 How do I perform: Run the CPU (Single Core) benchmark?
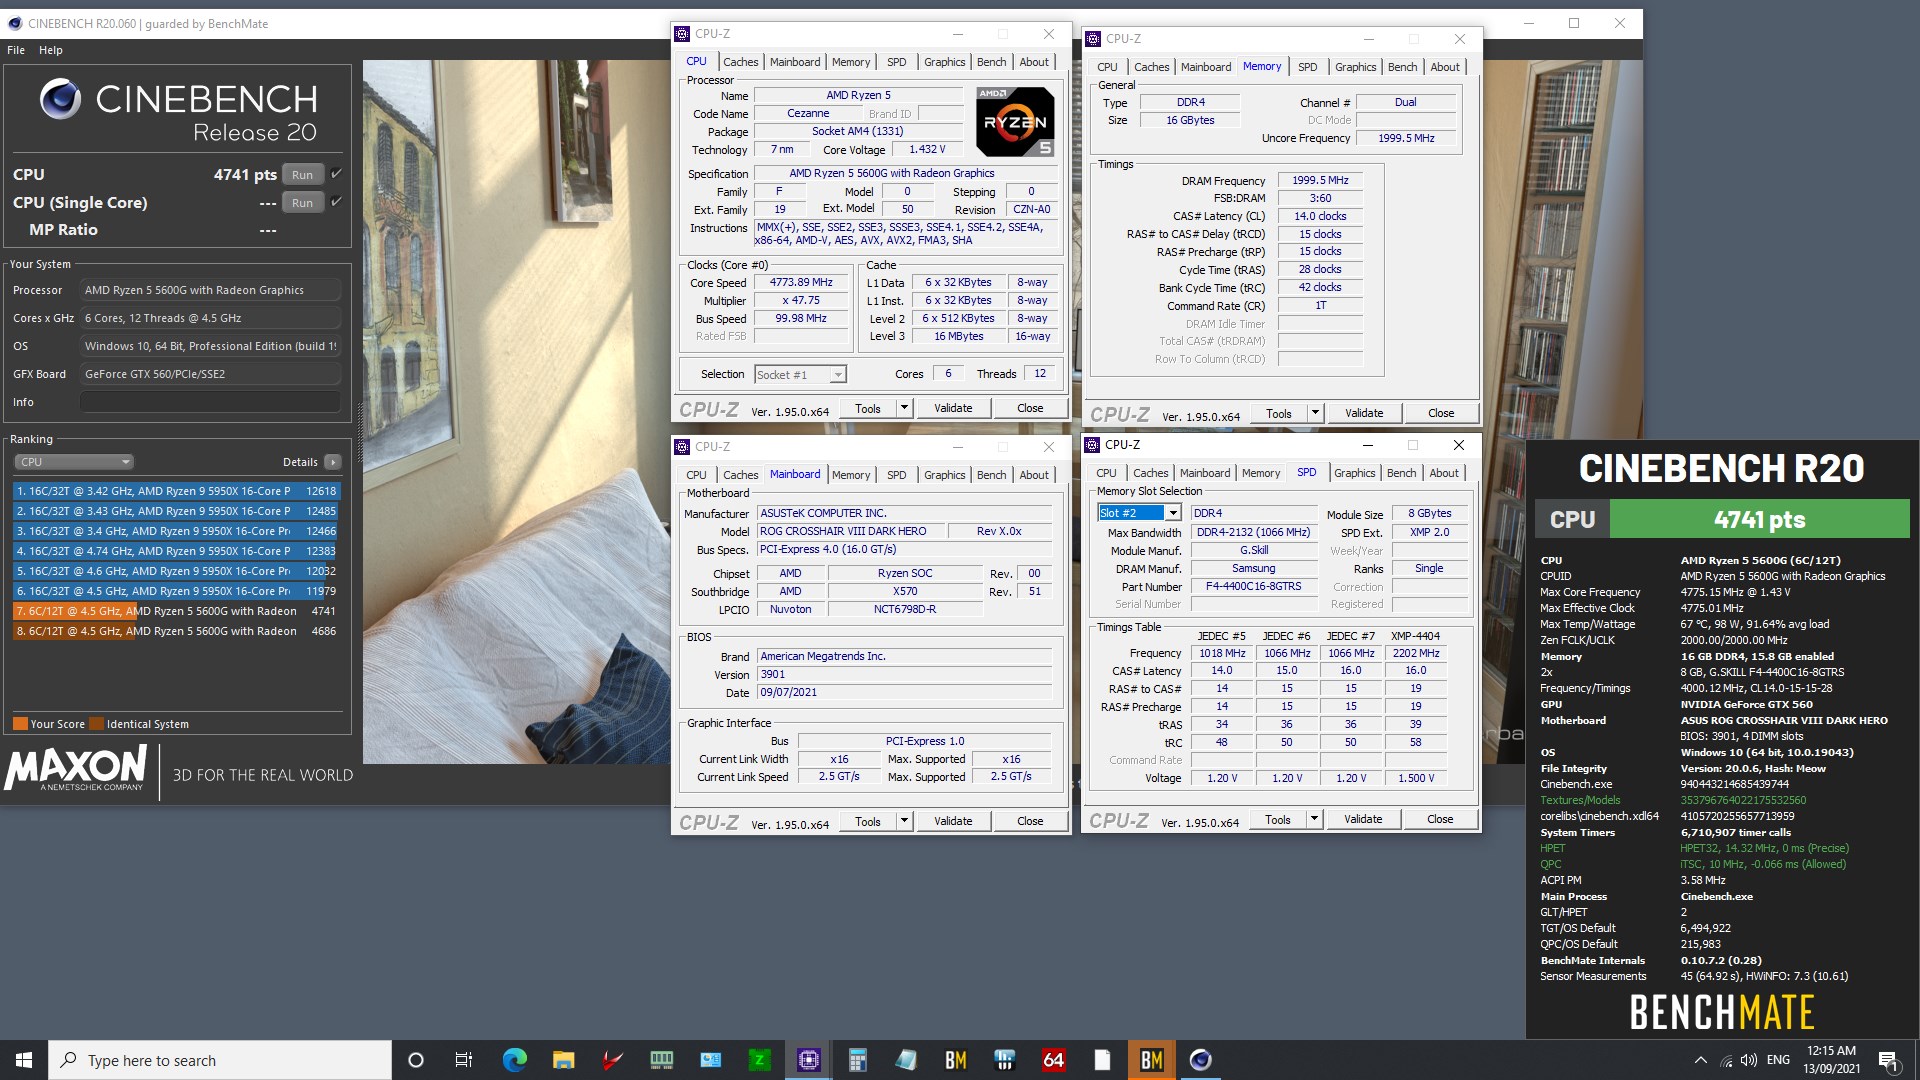(302, 202)
